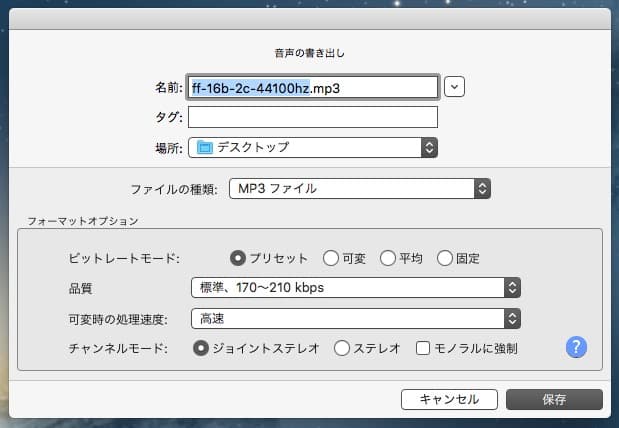Select ジョイントステレオ channel mode
Viewport: 619px width, 428px height.
coord(200,348)
